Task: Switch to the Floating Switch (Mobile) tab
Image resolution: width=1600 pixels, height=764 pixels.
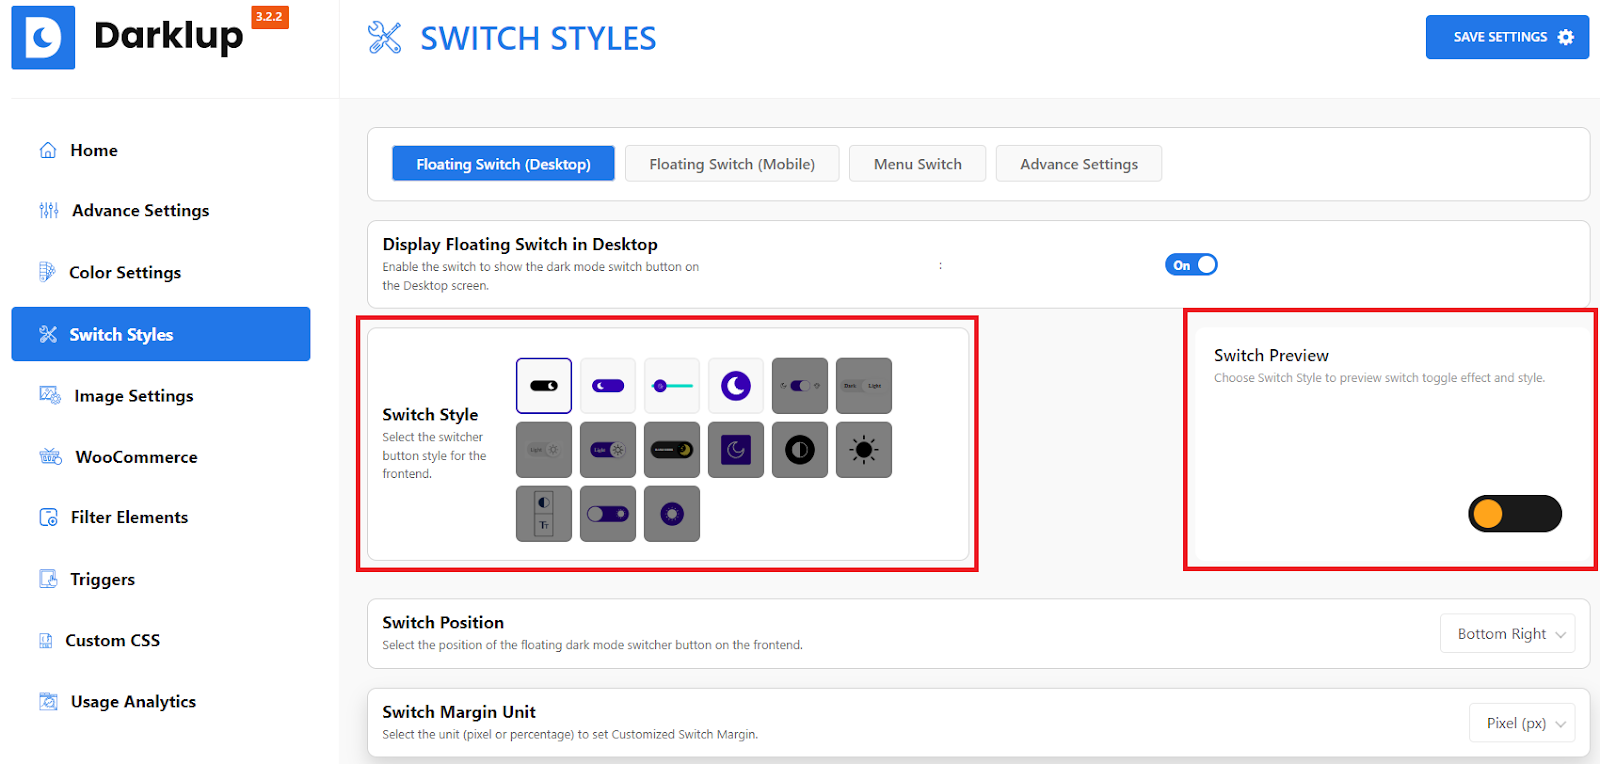Action: 732,164
